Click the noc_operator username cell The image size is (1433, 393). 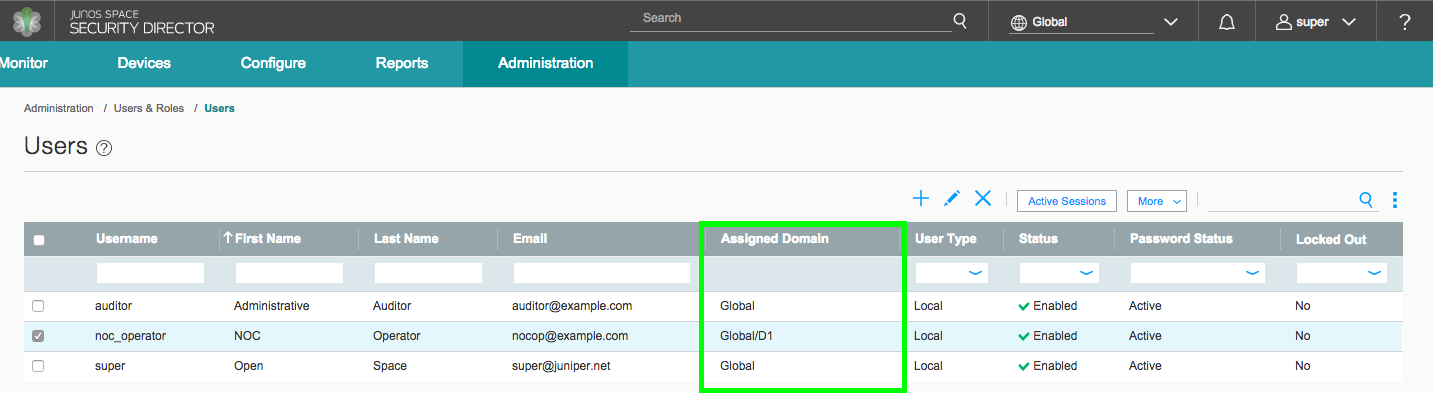(130, 336)
